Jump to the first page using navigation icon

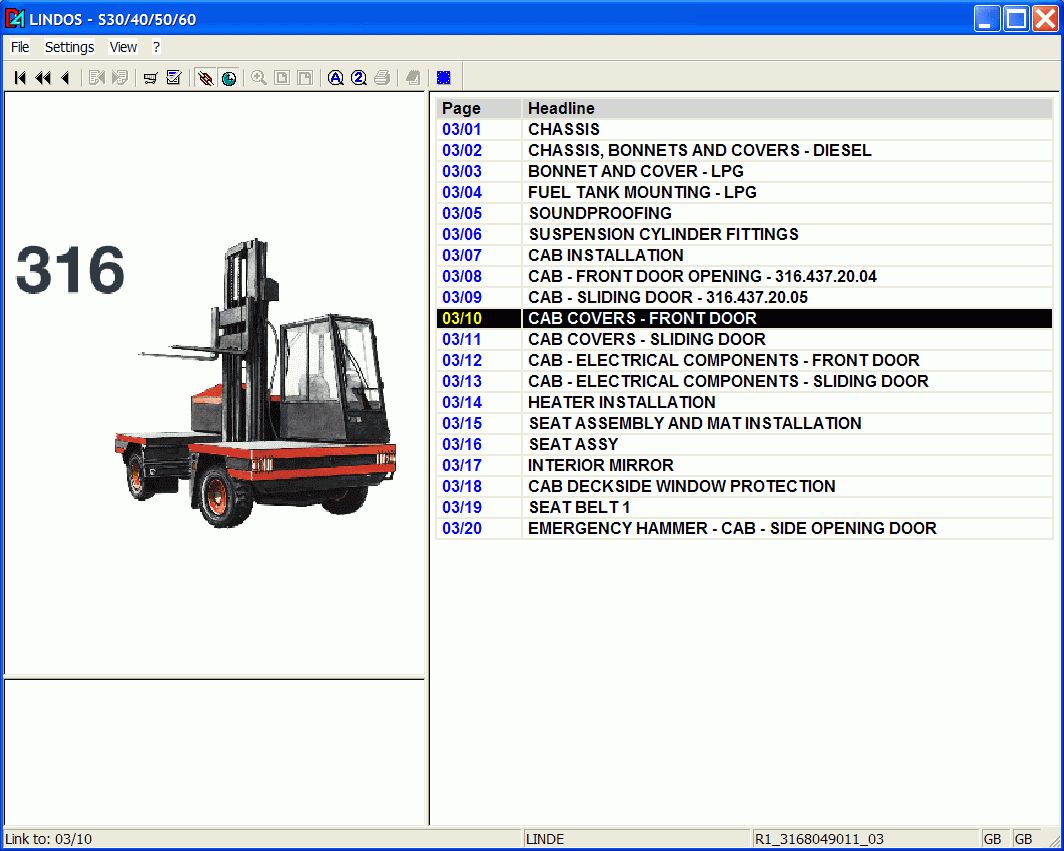(x=19, y=77)
